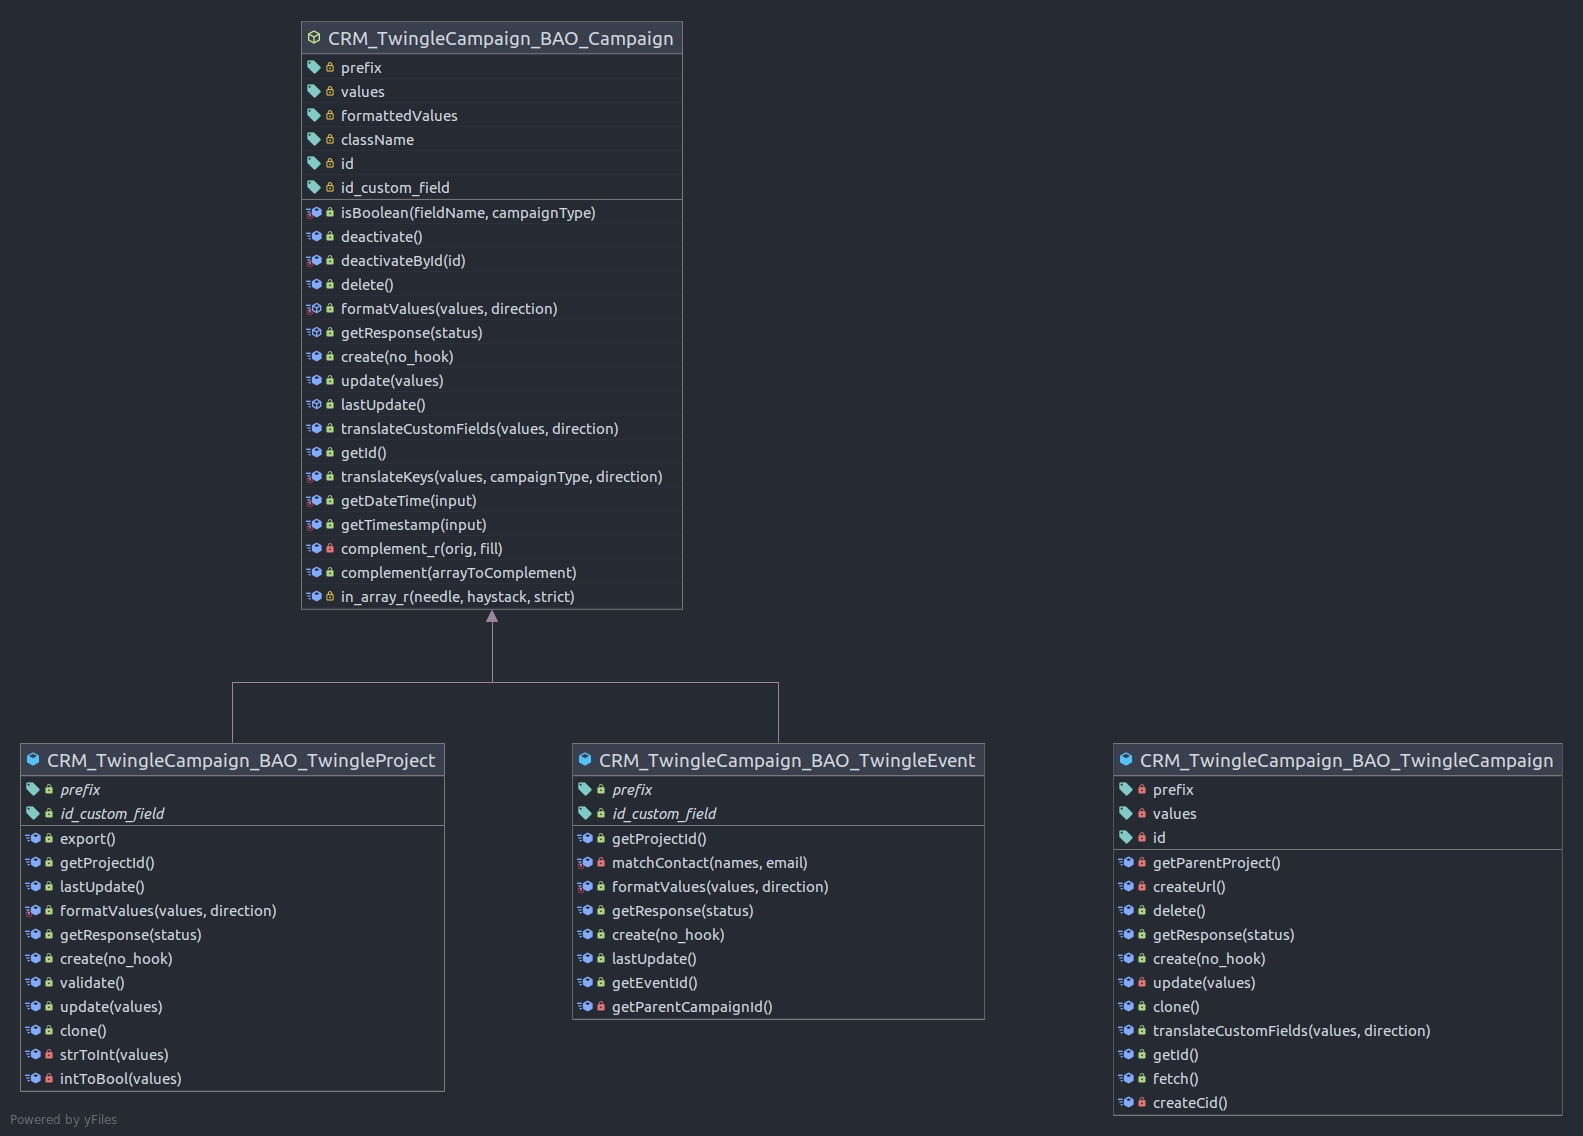
Task: Click the method icon beside createCid()
Action: click(1126, 1102)
